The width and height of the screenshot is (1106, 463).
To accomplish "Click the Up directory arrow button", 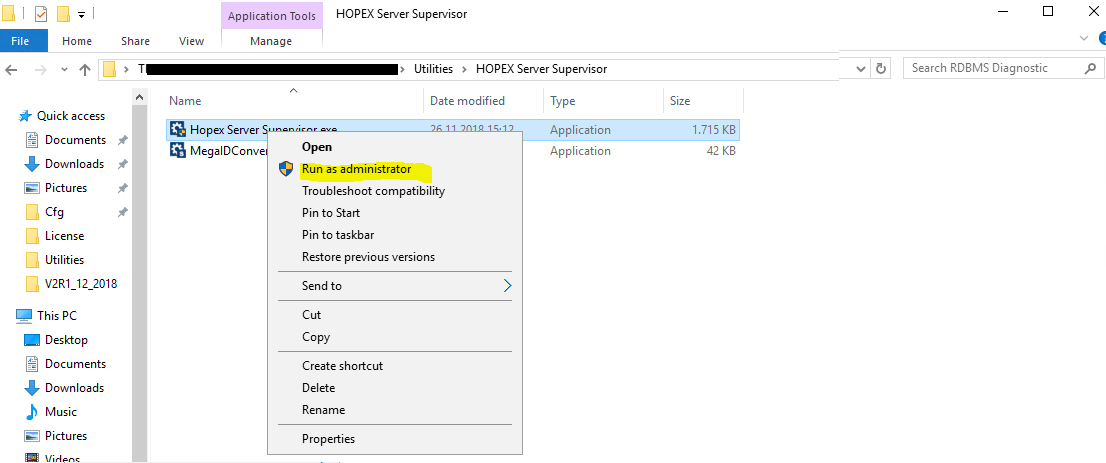I will (84, 69).
